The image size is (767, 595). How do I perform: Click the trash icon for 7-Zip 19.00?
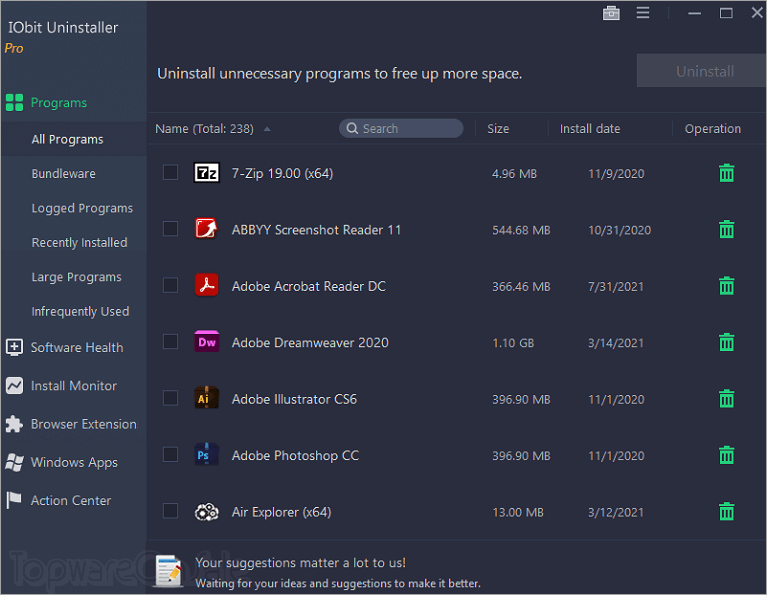[726, 173]
